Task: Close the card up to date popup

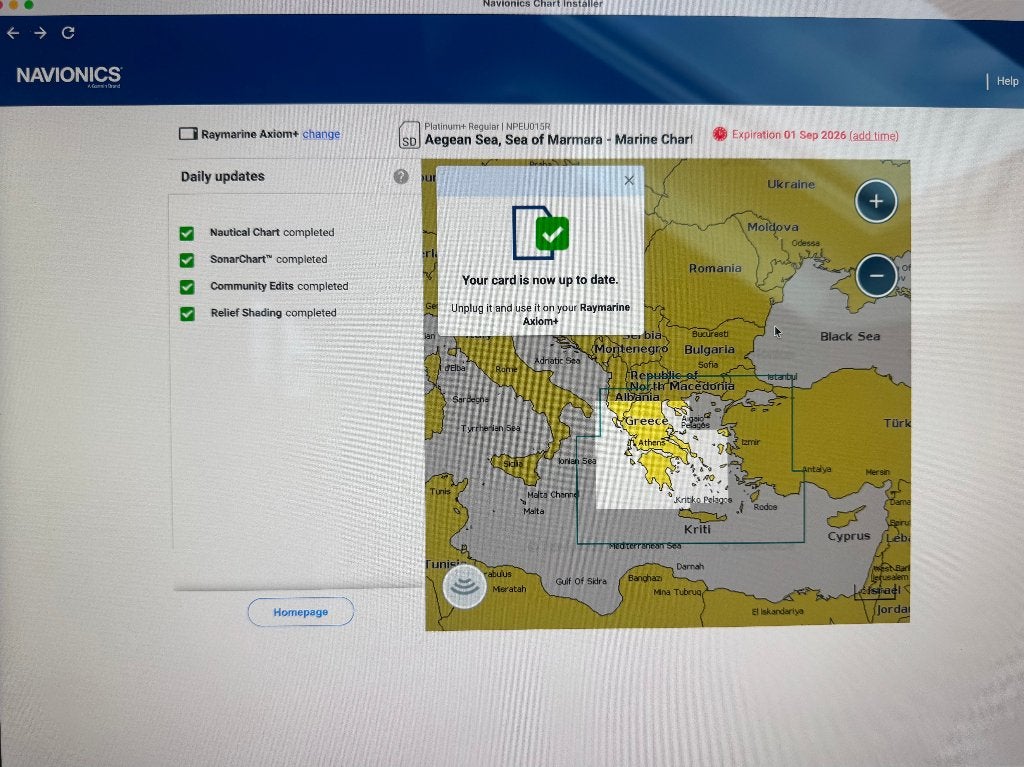Action: click(x=629, y=180)
